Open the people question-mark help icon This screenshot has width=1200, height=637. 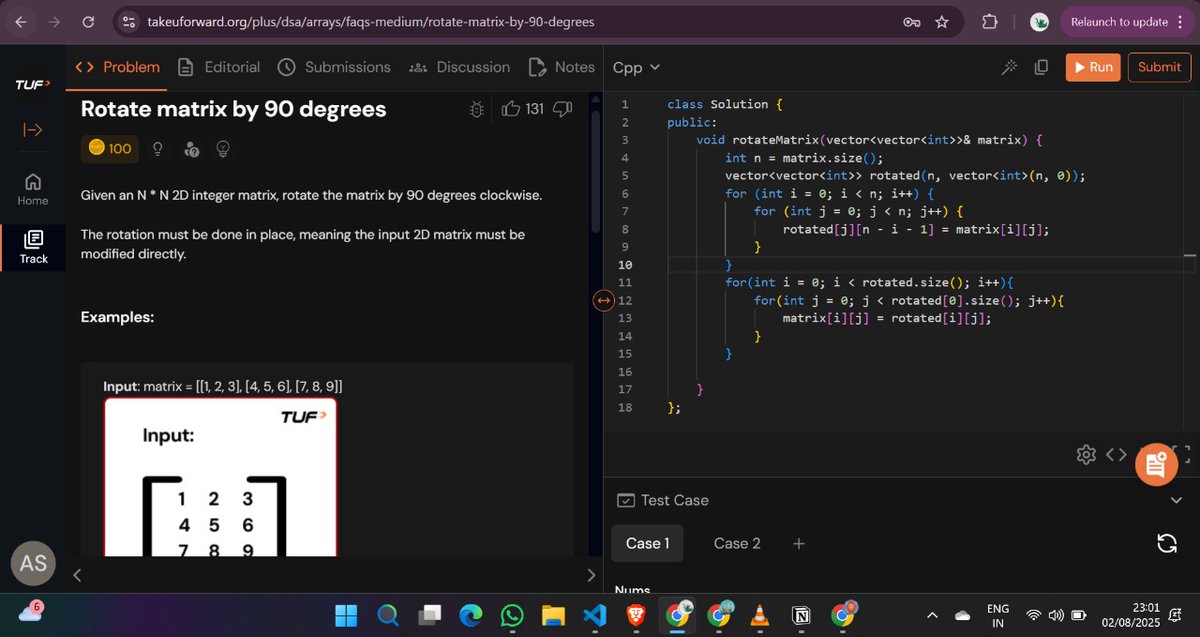point(192,149)
